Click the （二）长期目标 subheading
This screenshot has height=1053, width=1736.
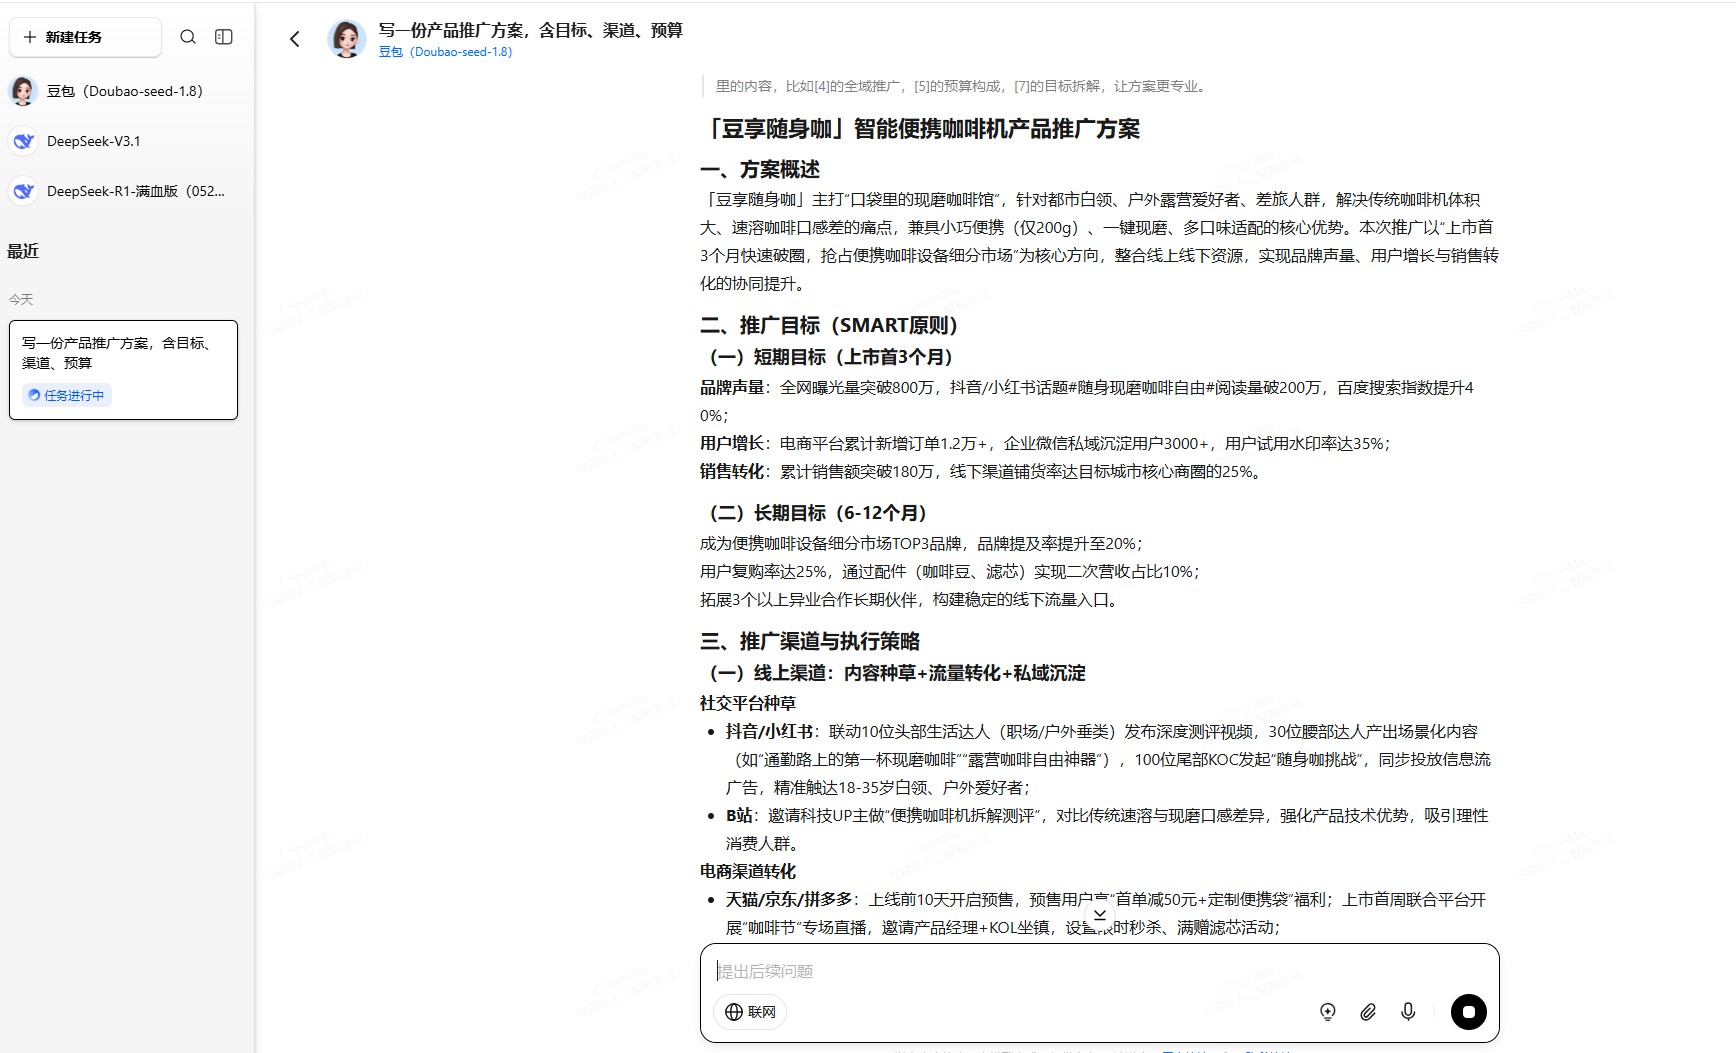pyautogui.click(x=817, y=513)
